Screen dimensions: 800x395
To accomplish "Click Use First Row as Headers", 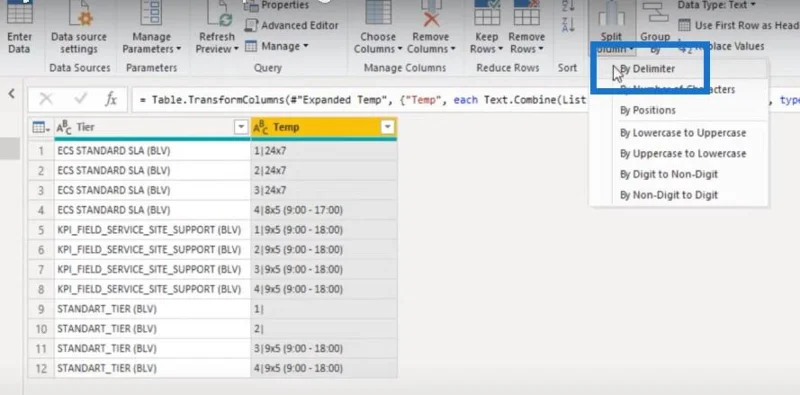I will tap(739, 26).
